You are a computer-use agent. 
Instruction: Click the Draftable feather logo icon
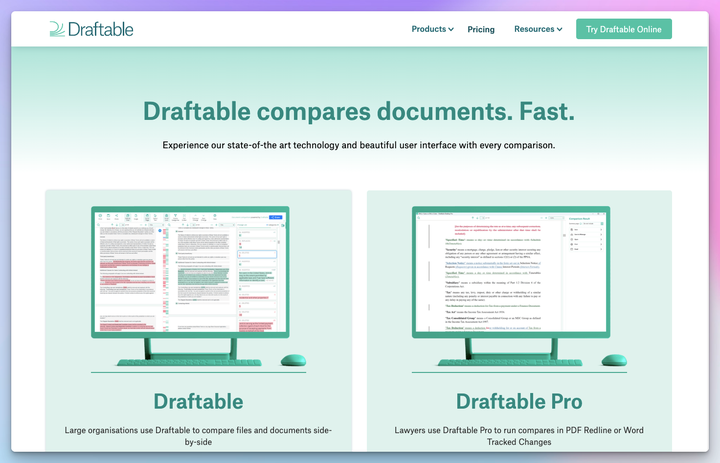[57, 29]
